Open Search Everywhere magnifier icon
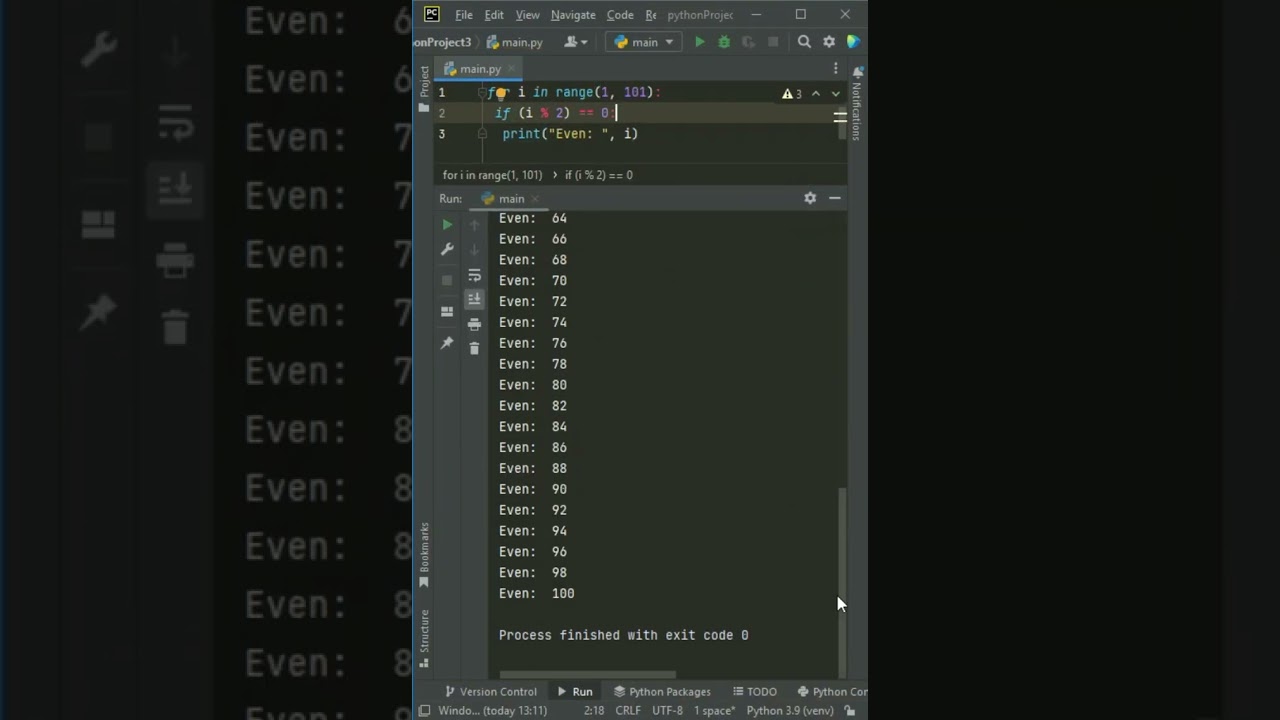The height and width of the screenshot is (720, 1280). 804,42
